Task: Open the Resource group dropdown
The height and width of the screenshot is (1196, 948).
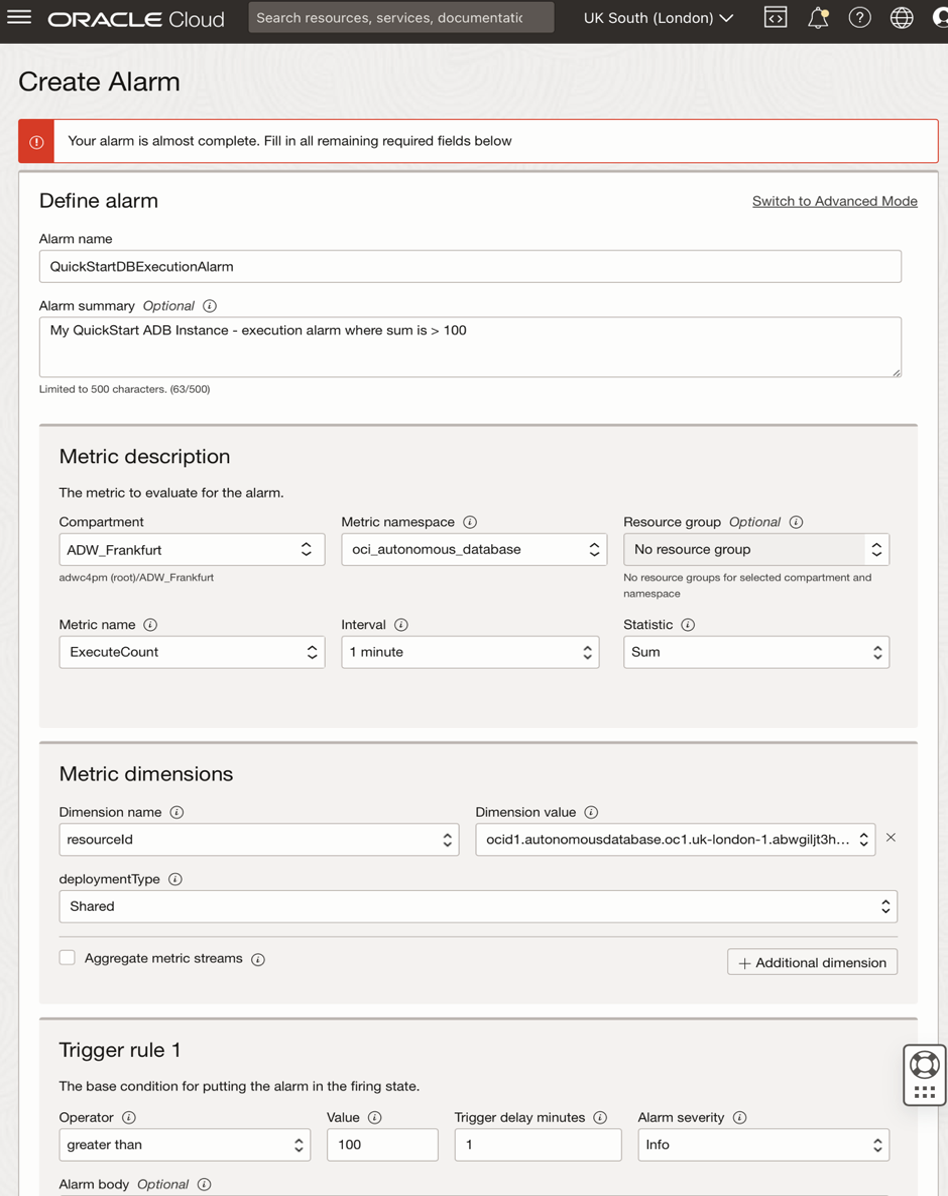Action: point(757,550)
